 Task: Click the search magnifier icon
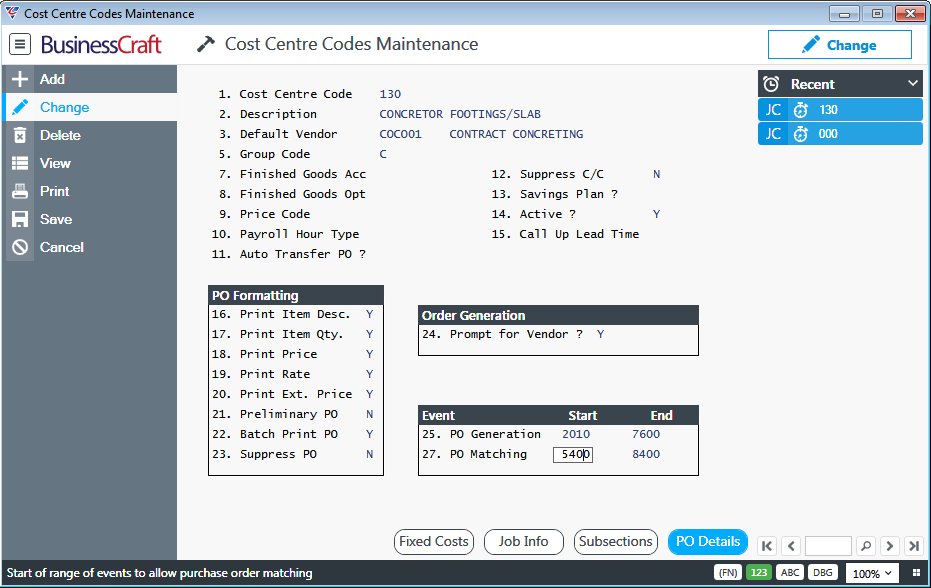point(866,545)
